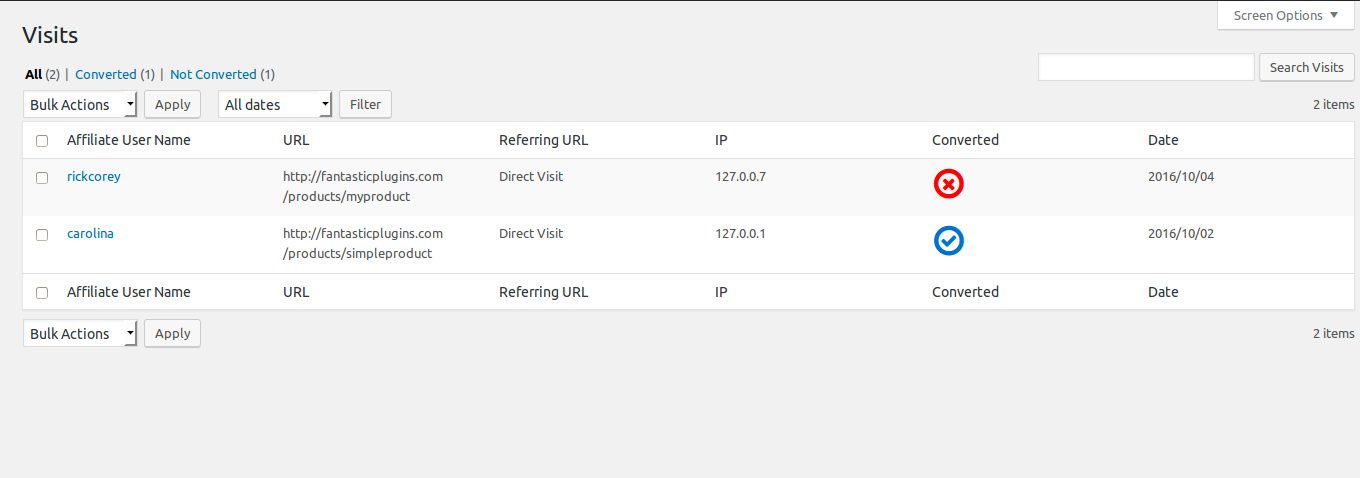
Task: Open the top Bulk Actions dropdown
Action: pos(80,105)
